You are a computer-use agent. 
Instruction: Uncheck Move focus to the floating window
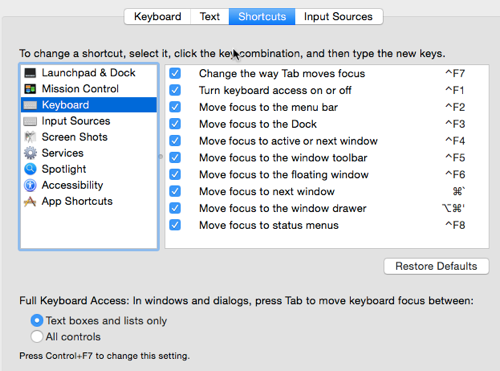(x=175, y=174)
